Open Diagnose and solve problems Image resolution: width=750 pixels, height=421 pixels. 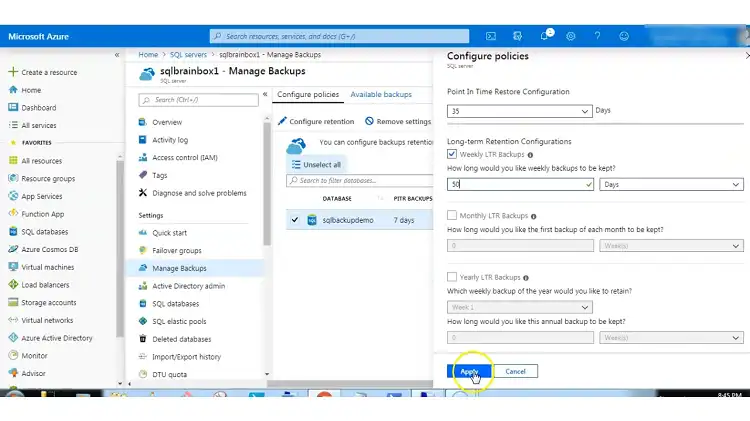pos(193,193)
